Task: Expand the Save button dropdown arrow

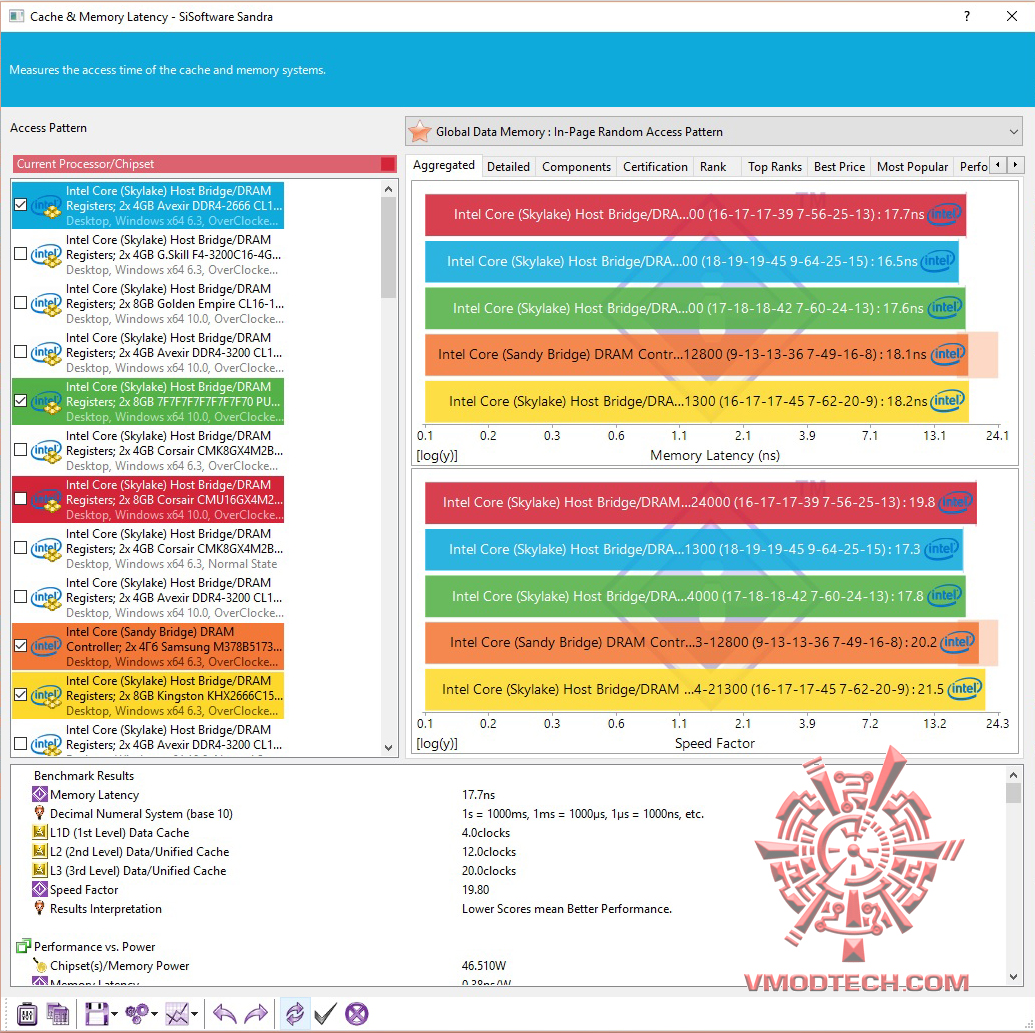Action: [115, 1014]
